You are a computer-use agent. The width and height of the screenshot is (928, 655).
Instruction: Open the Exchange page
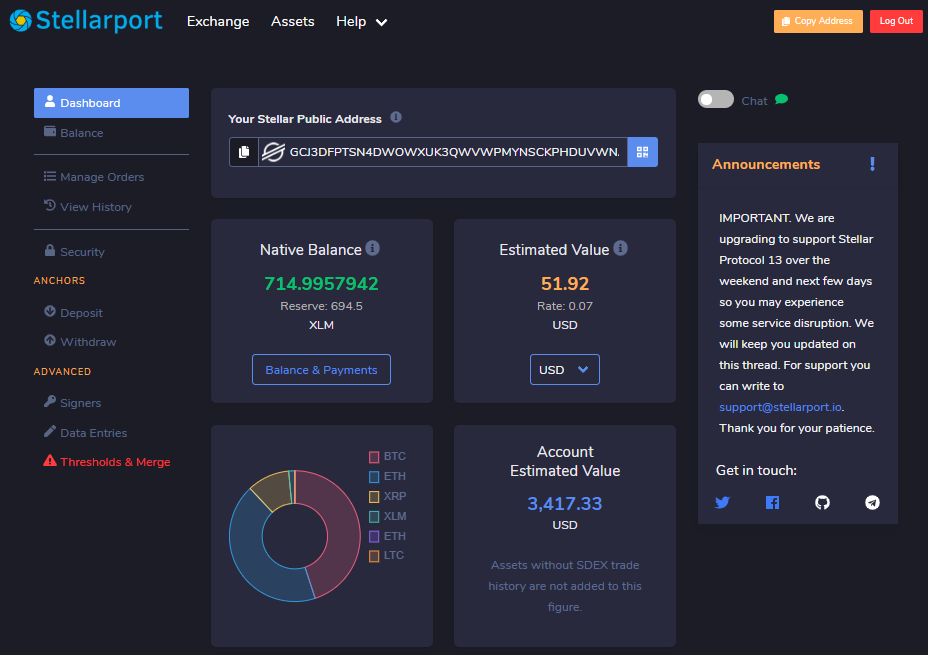coord(218,21)
